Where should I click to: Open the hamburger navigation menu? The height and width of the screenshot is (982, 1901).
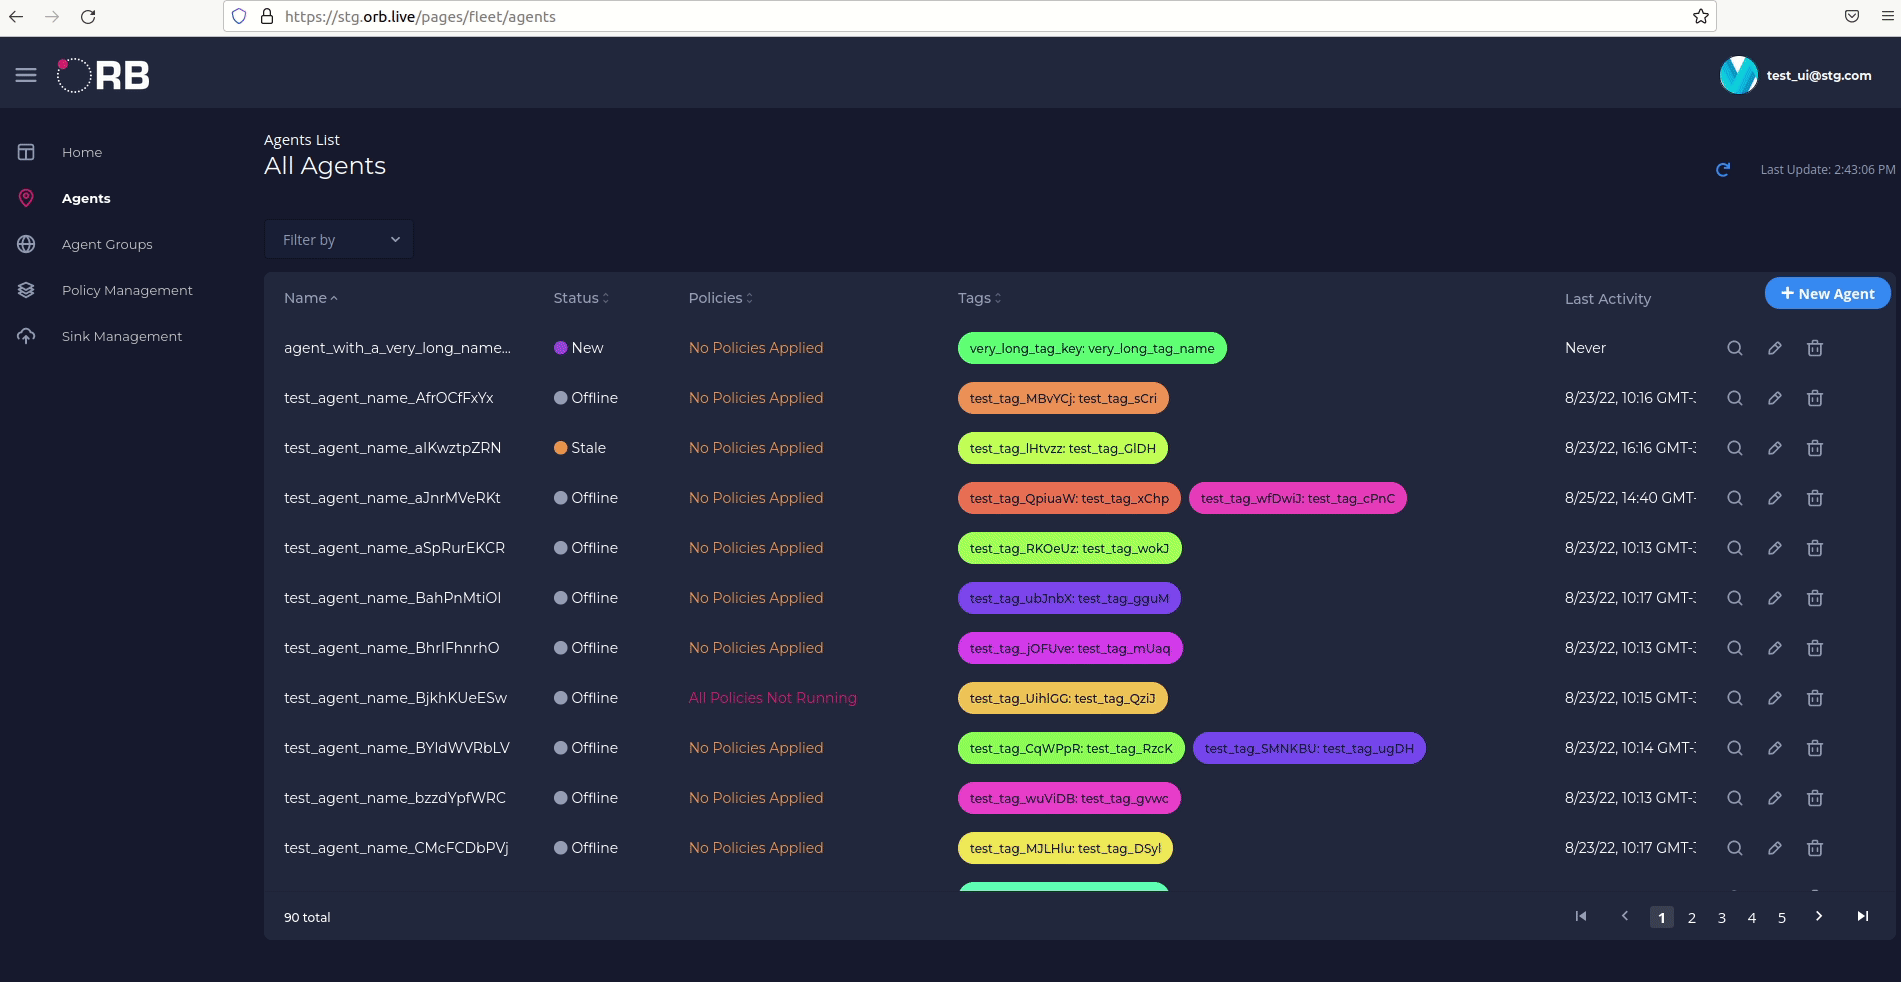(x=26, y=75)
